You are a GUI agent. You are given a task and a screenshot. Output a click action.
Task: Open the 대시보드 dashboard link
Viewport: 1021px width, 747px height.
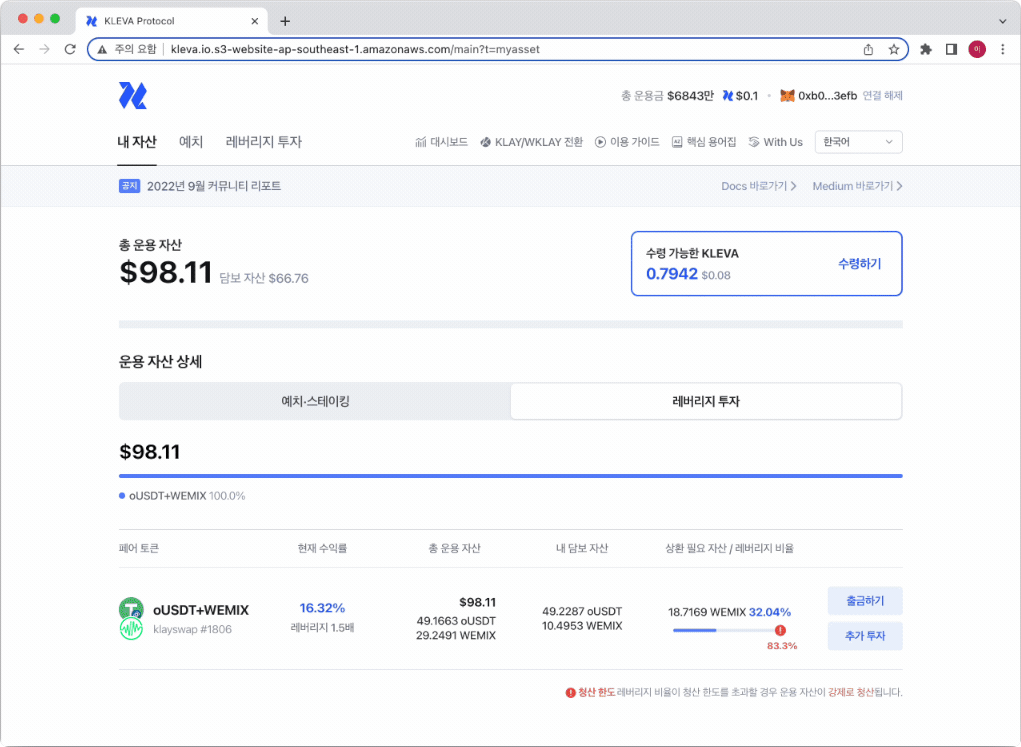point(441,142)
